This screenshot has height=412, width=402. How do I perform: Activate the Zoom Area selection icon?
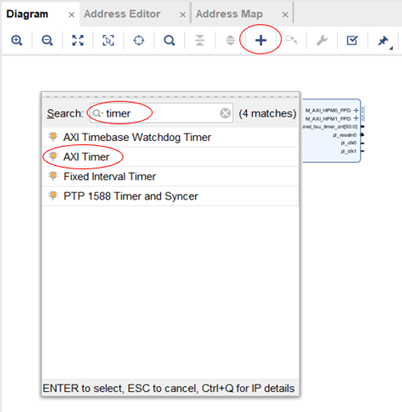(108, 40)
